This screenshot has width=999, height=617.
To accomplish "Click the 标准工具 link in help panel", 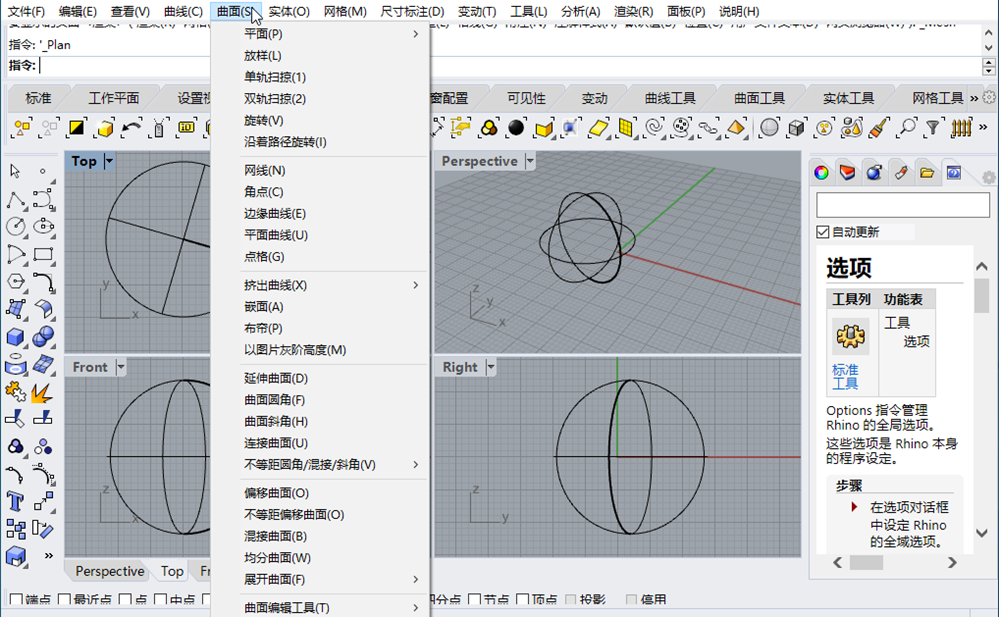I will point(845,377).
